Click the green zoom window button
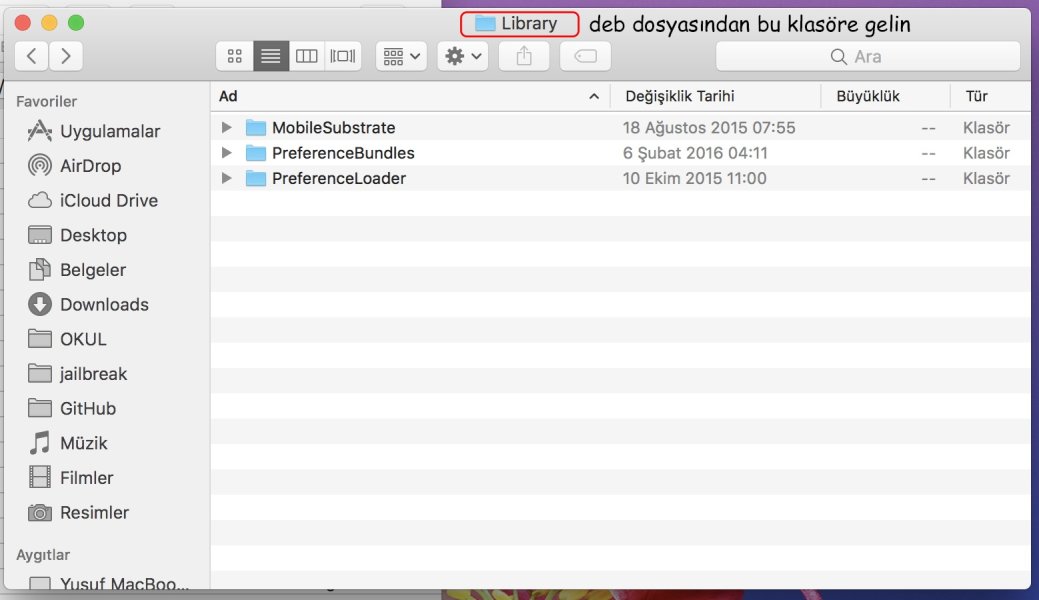This screenshot has height=600, width=1039. 76,23
